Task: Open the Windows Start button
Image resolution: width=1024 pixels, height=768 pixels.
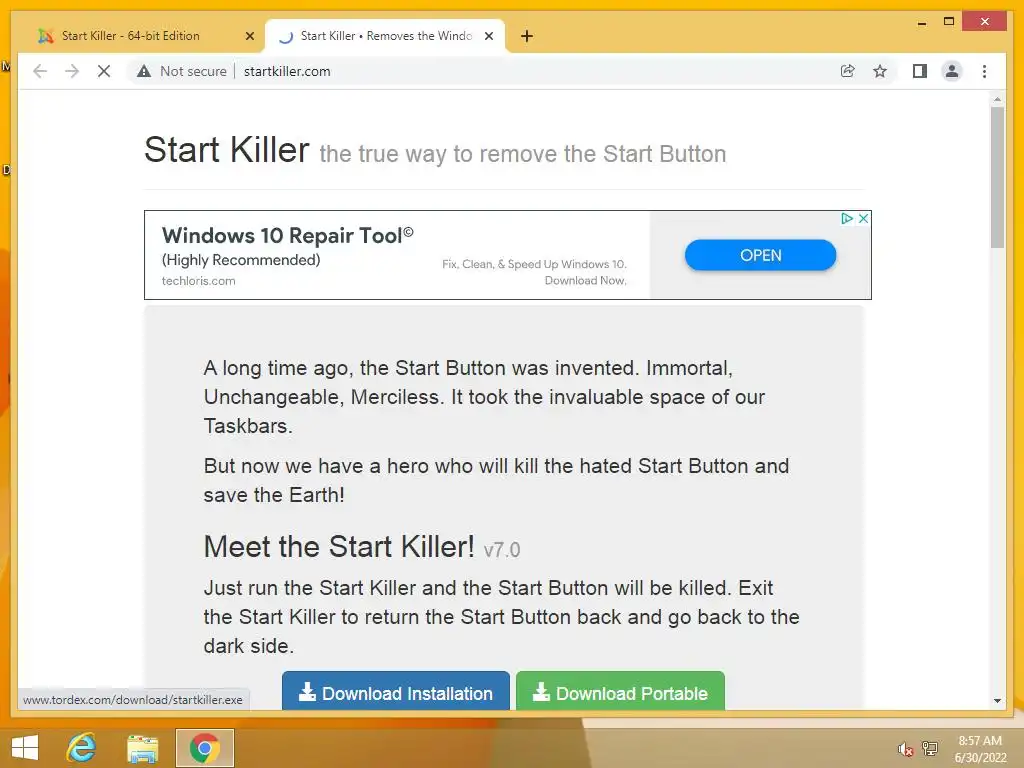Action: click(25, 748)
